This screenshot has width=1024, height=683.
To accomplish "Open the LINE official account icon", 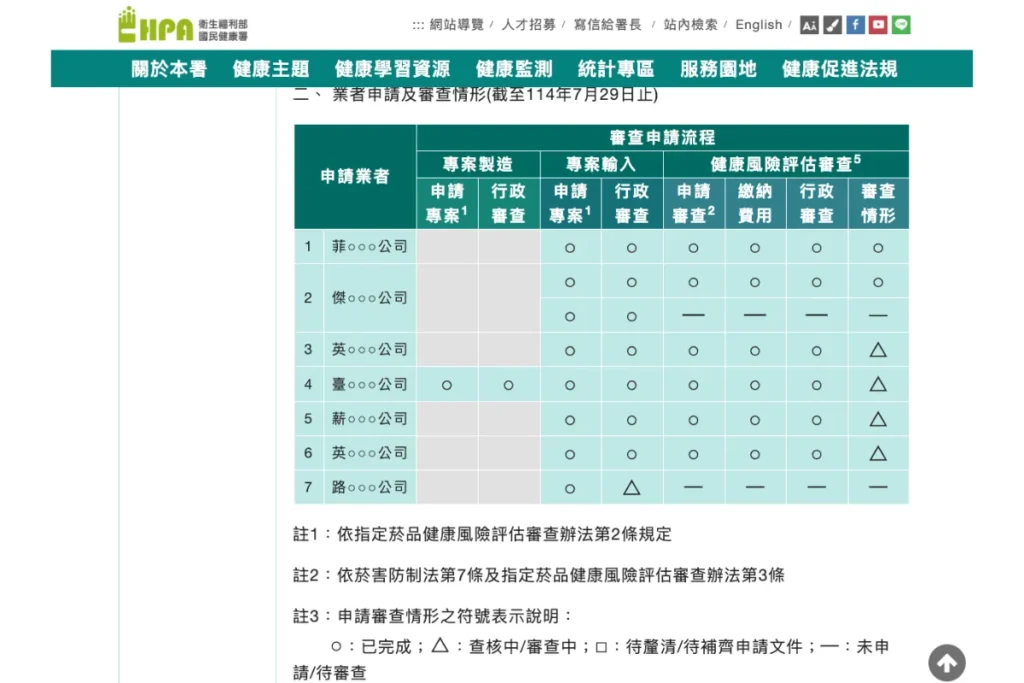I will point(901,25).
